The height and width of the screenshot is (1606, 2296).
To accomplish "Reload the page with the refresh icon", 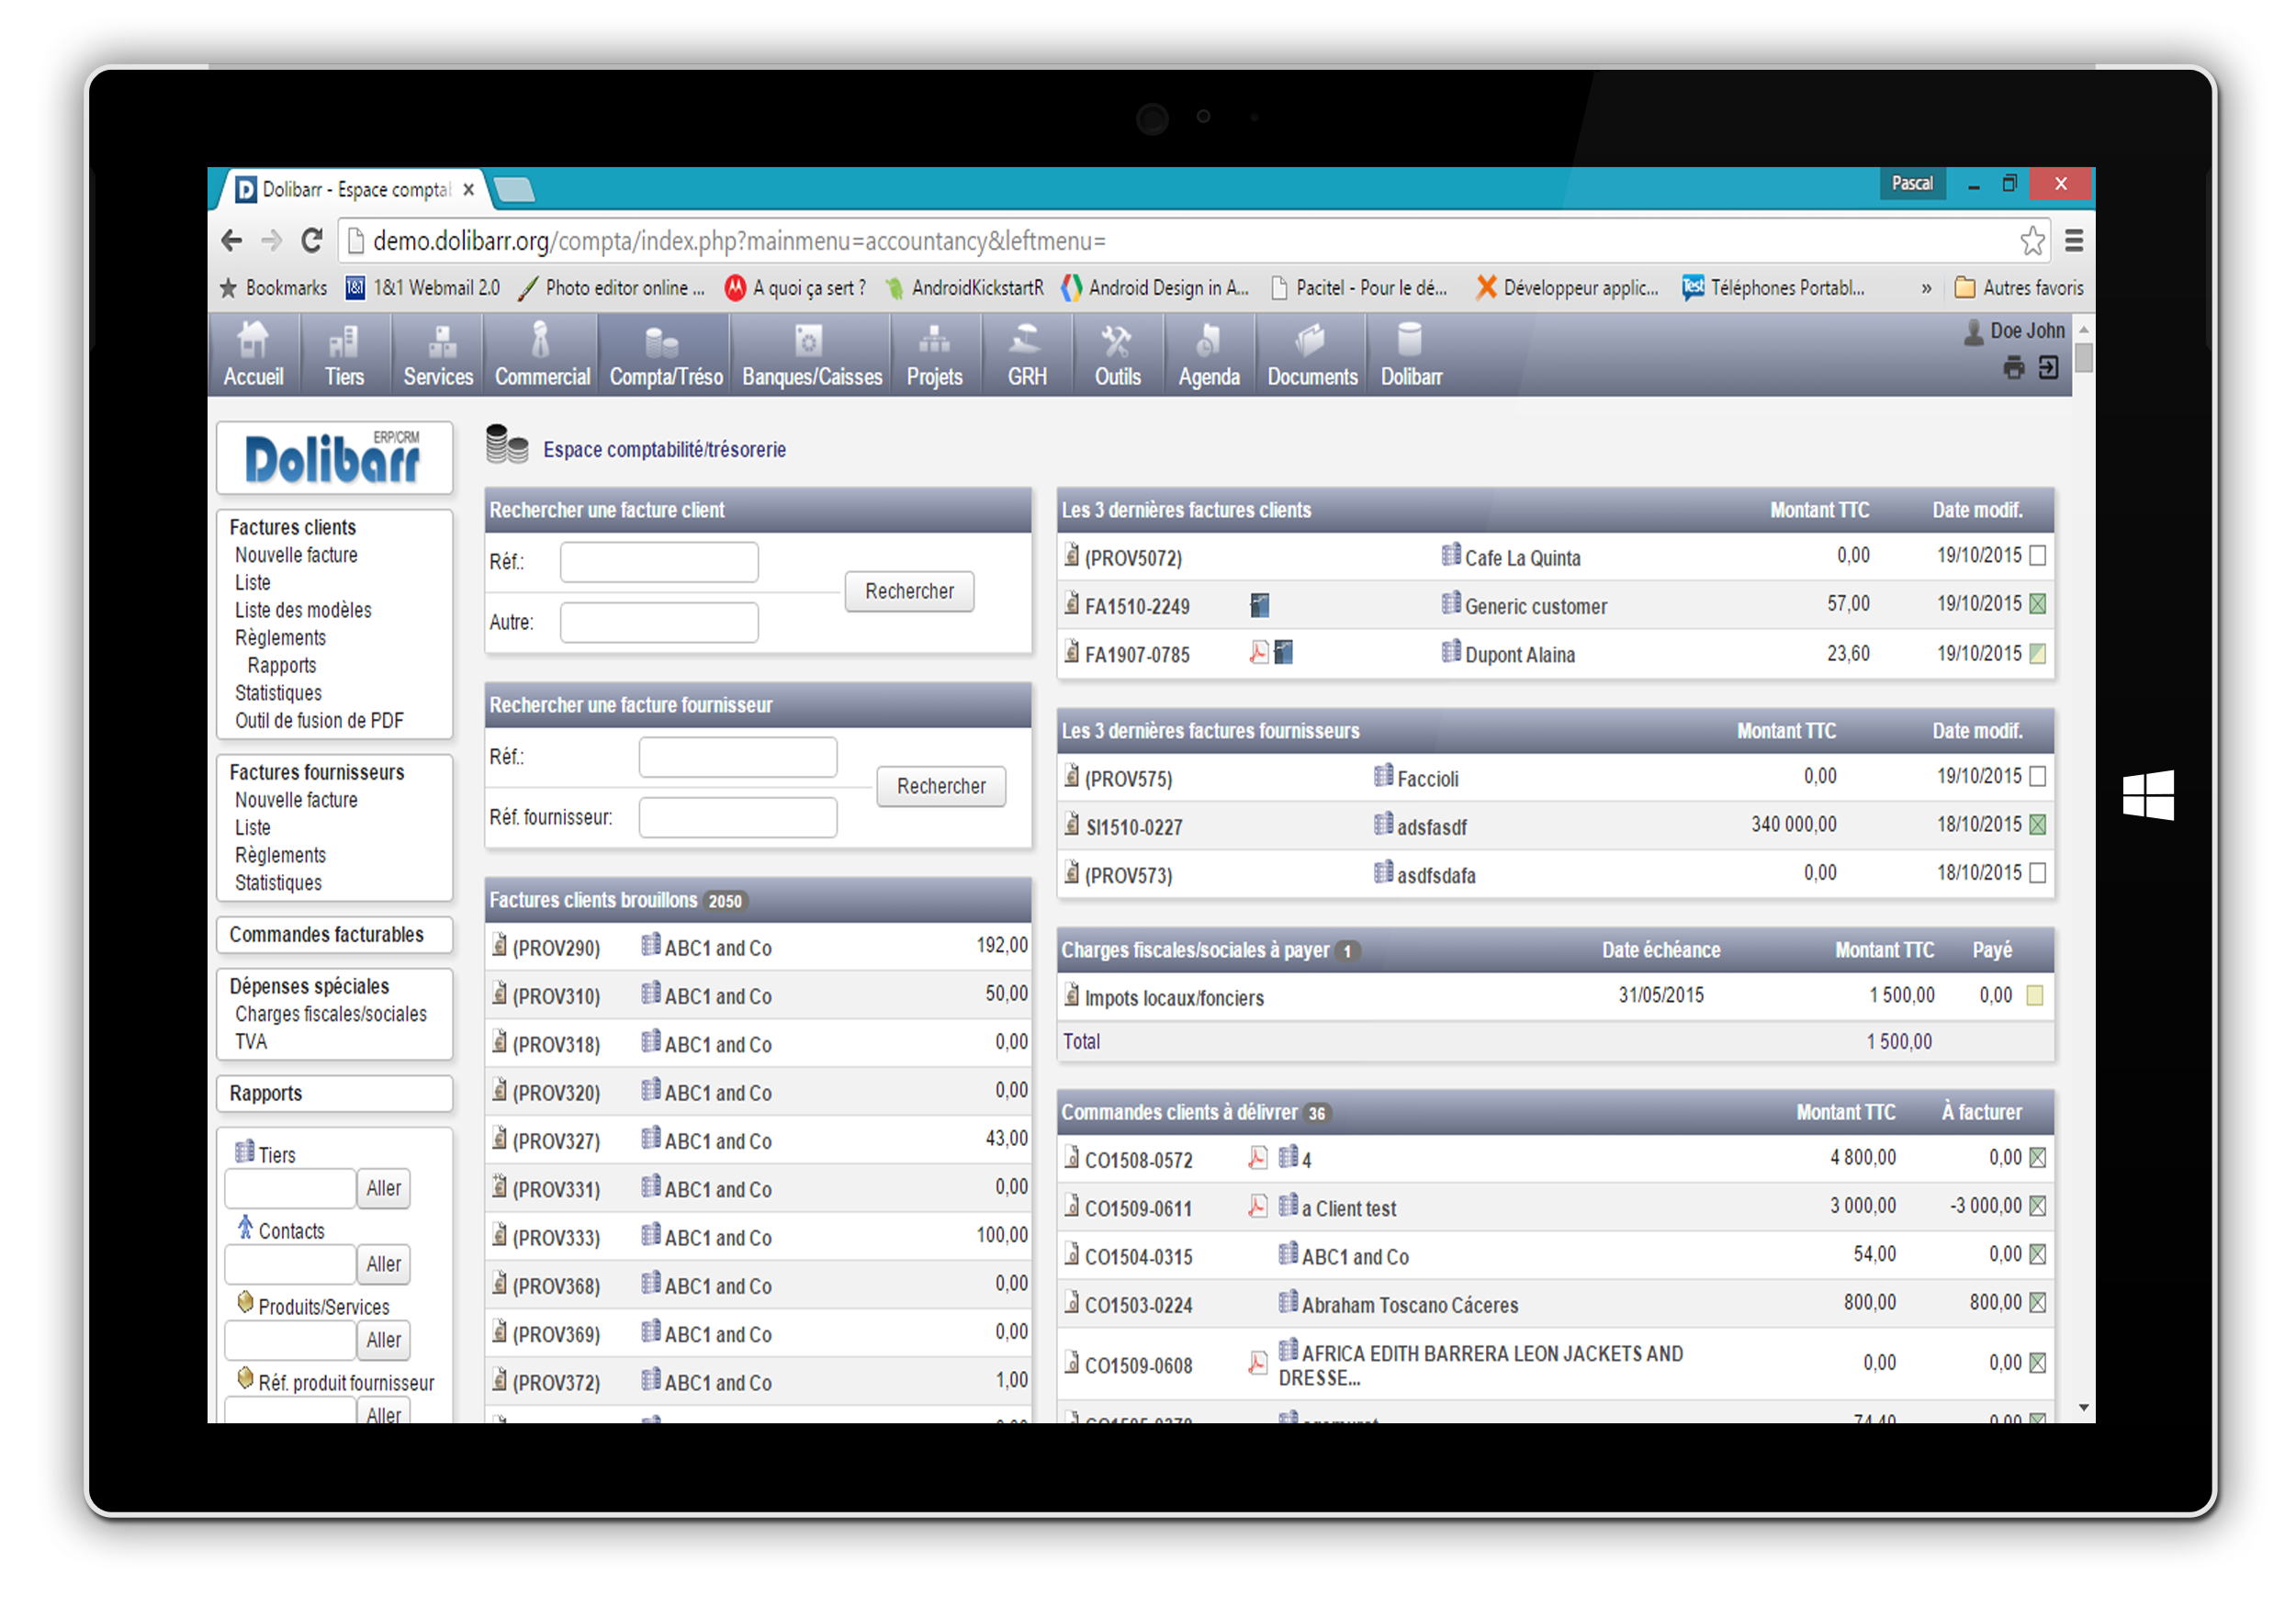I will (x=312, y=241).
